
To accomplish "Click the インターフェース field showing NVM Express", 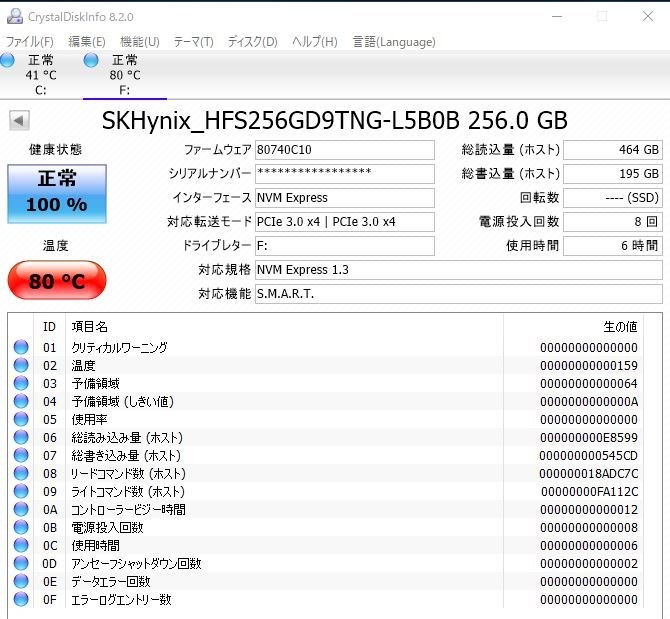I will point(345,198).
